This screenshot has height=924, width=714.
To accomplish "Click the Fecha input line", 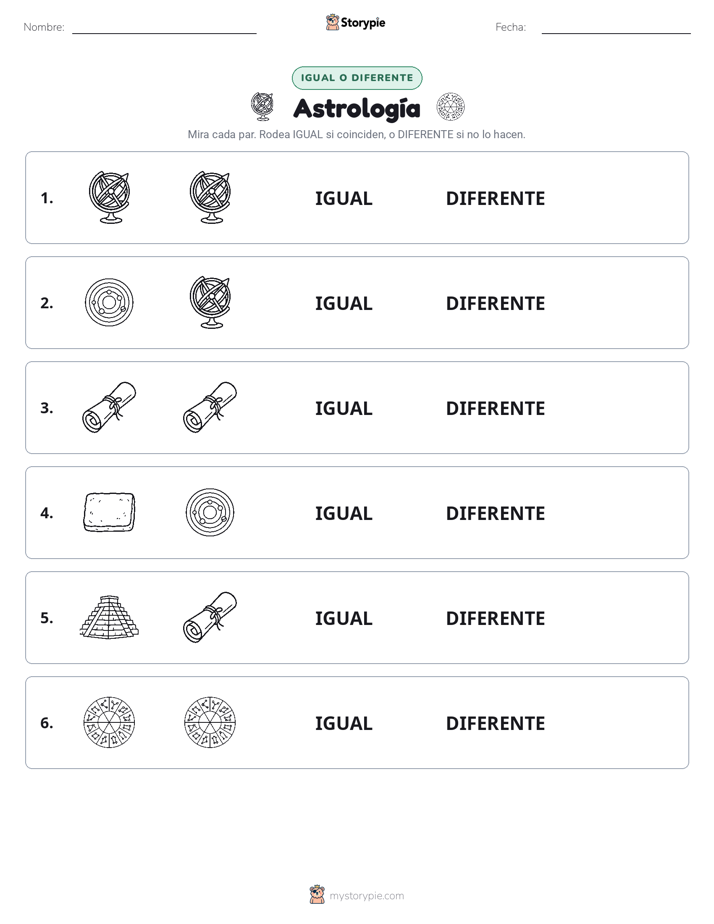I will 616,27.
